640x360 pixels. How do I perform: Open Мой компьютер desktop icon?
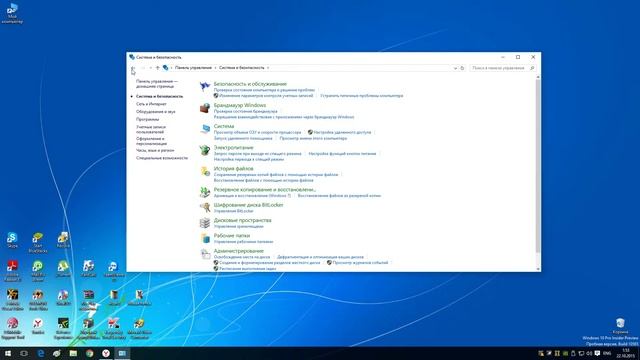click(12, 13)
